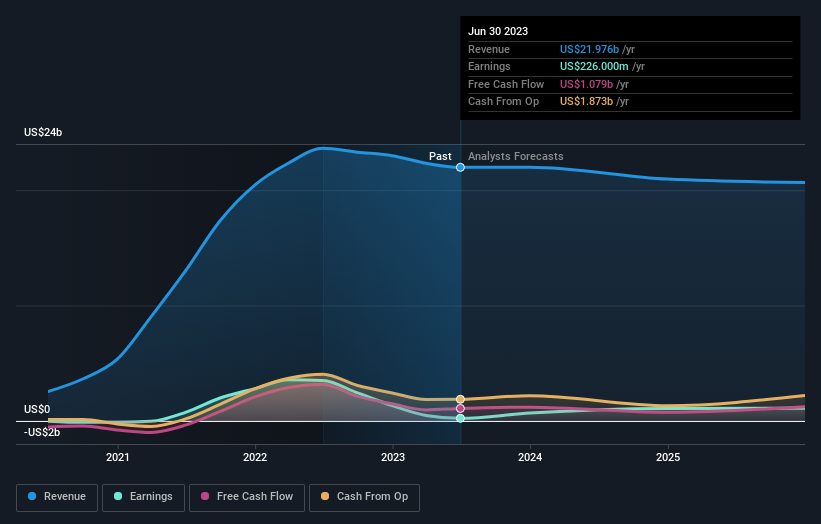Screen dimensions: 821x524
Task: Click the 2024 x-axis label
Action: click(530, 458)
